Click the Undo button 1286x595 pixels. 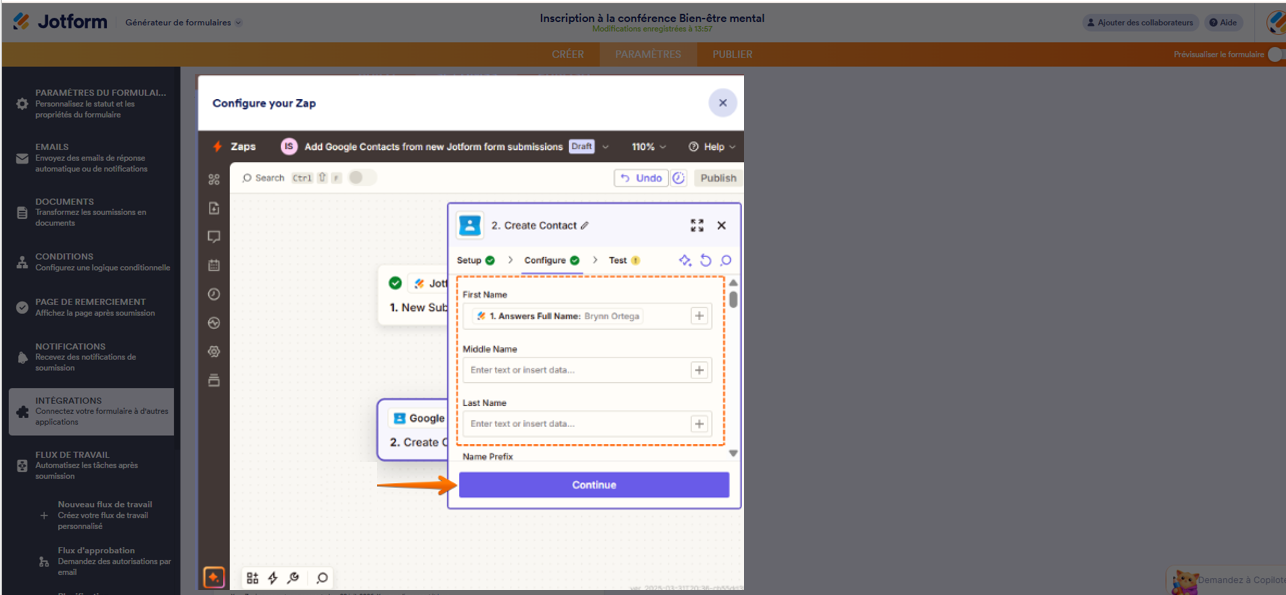640,178
